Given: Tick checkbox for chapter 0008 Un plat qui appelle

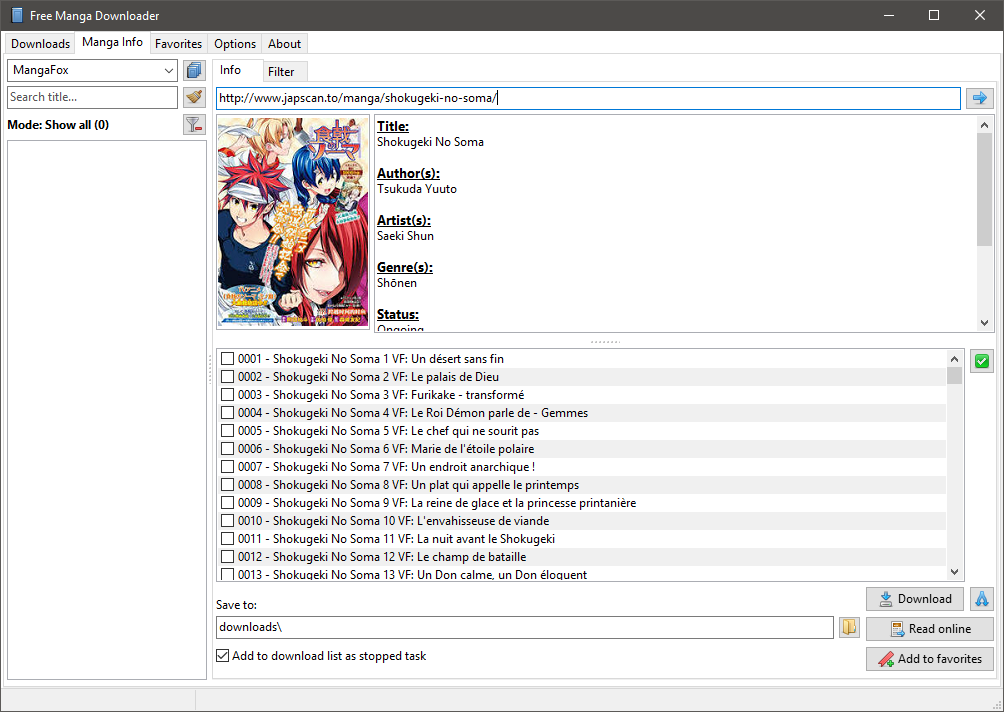Looking at the screenshot, I should [227, 485].
